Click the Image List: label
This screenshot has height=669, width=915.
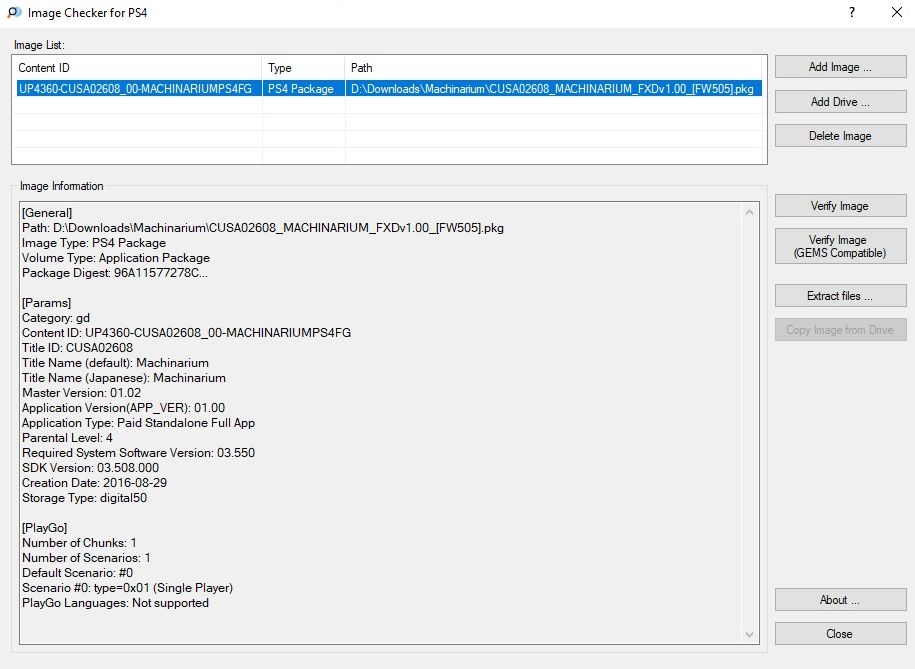point(39,45)
